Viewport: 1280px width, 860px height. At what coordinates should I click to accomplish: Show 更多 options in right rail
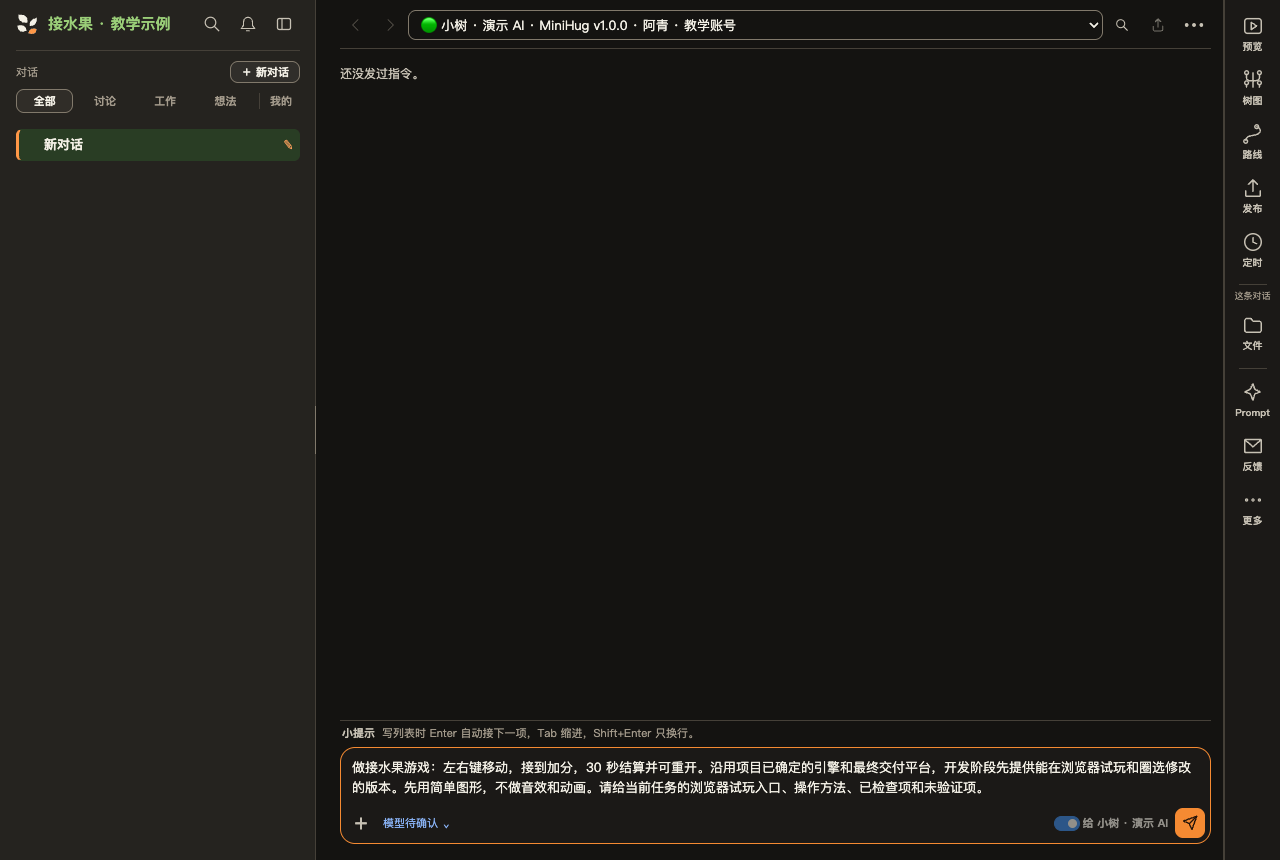1252,508
